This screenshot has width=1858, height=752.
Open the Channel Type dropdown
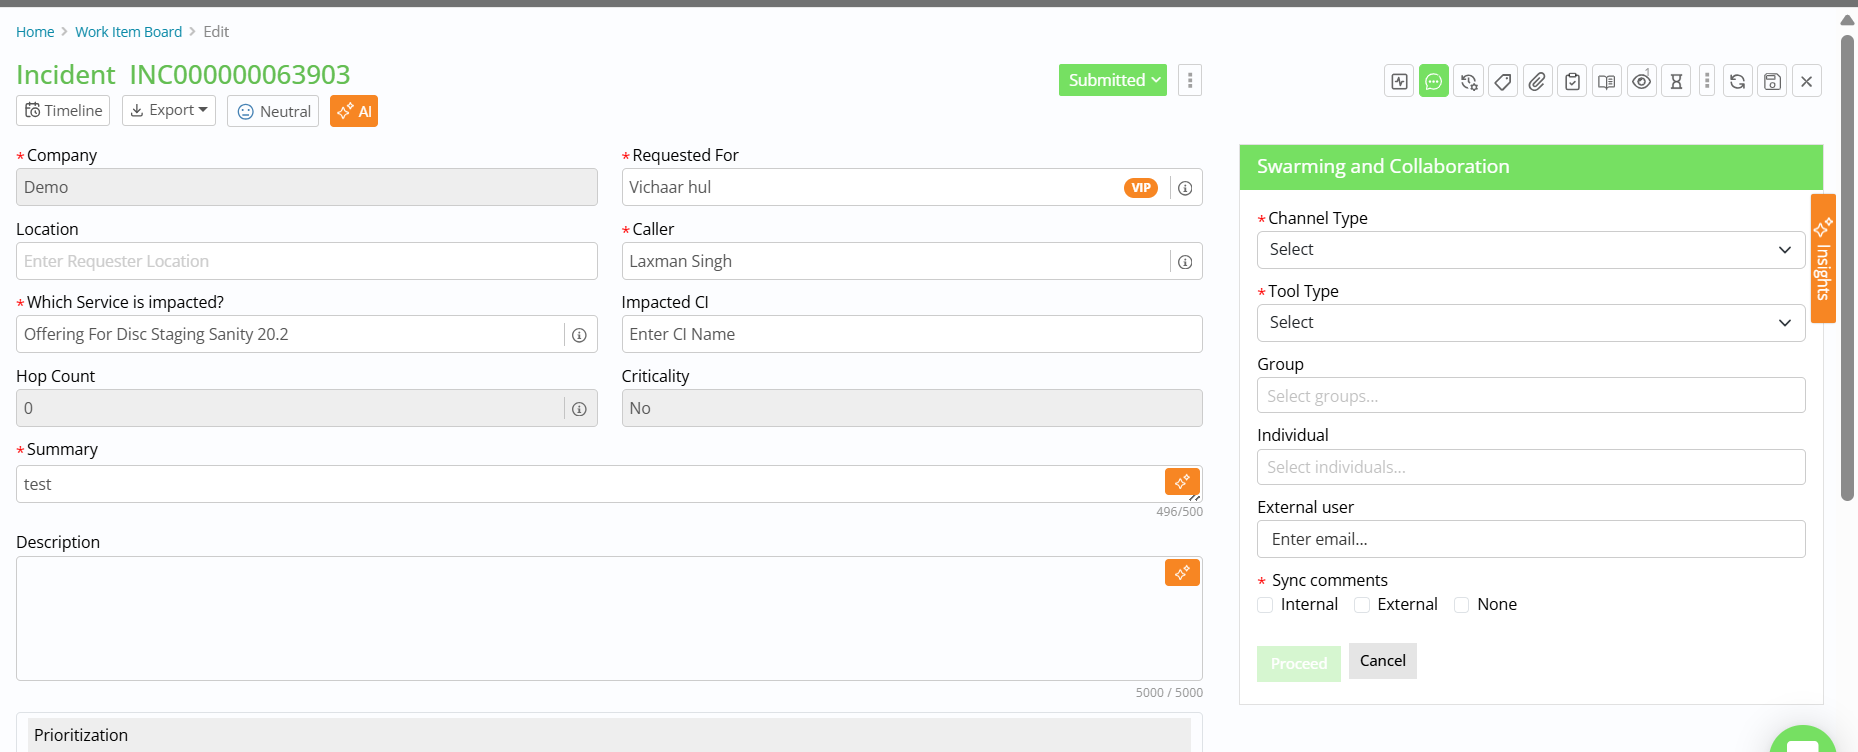[x=1531, y=250]
